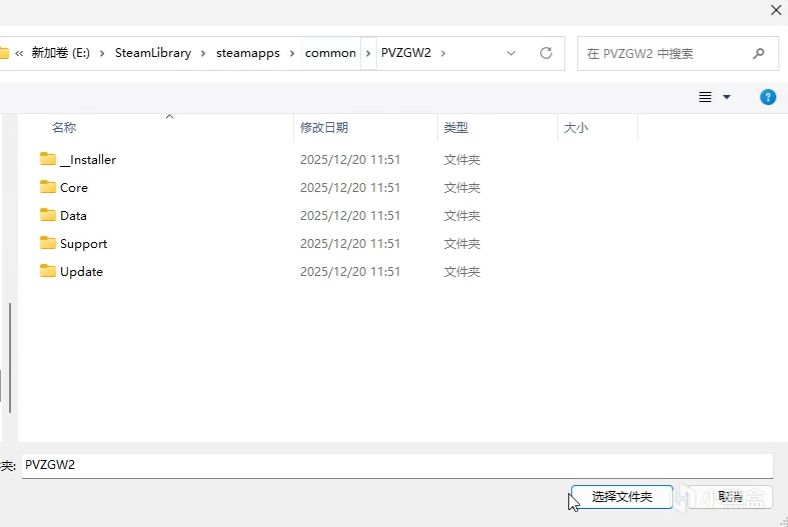Close the folder picker dialog
The image size is (788, 527).
[775, 10]
